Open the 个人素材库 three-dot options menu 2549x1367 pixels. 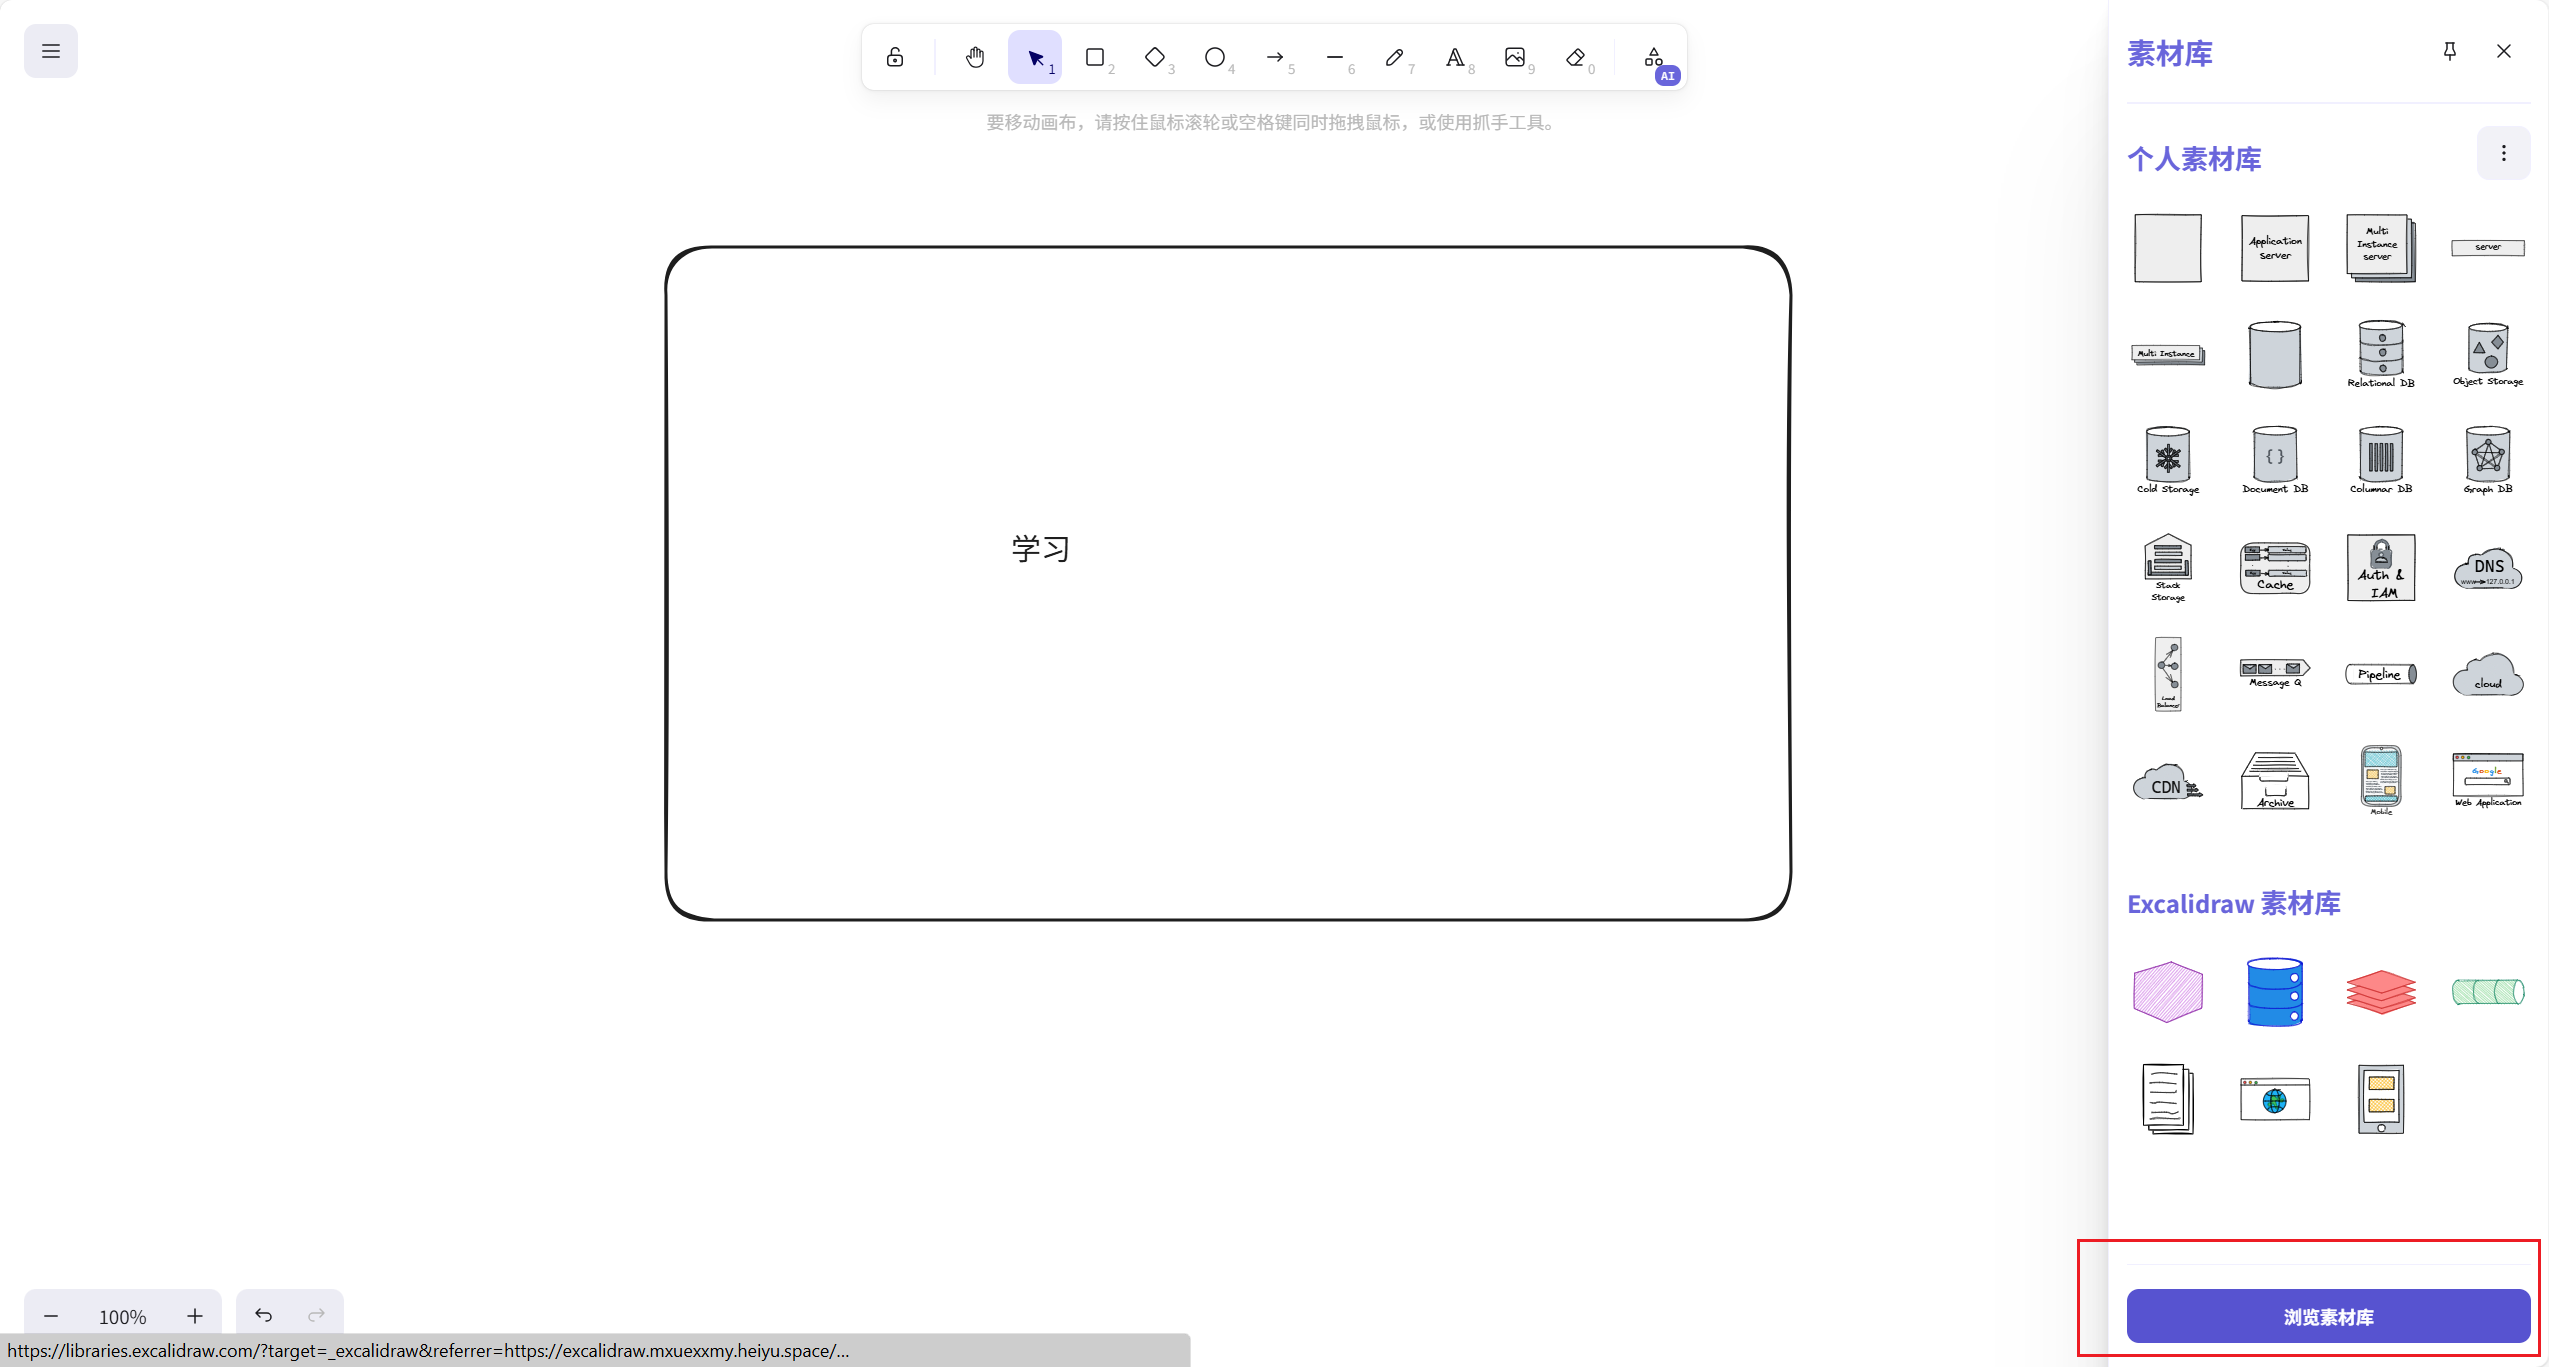click(2504, 153)
